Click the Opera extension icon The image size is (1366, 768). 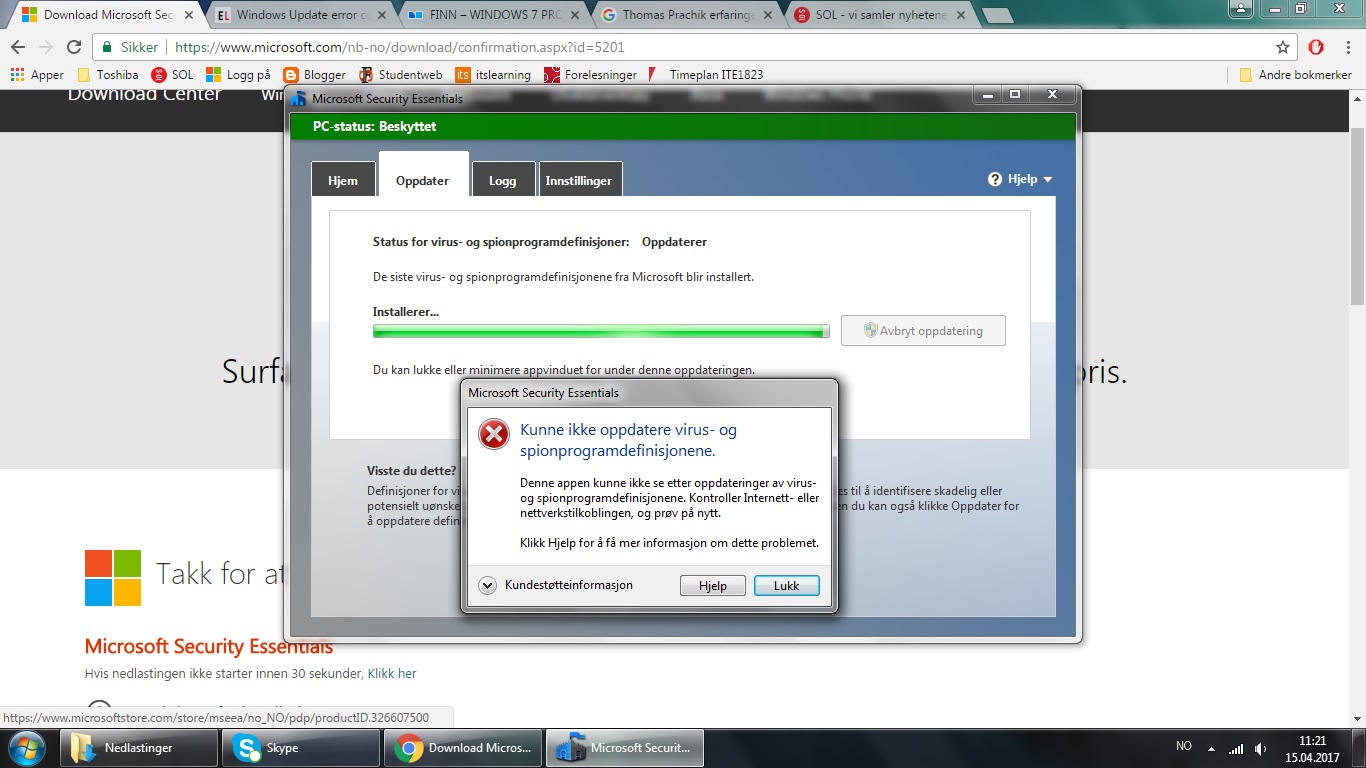[x=1316, y=47]
